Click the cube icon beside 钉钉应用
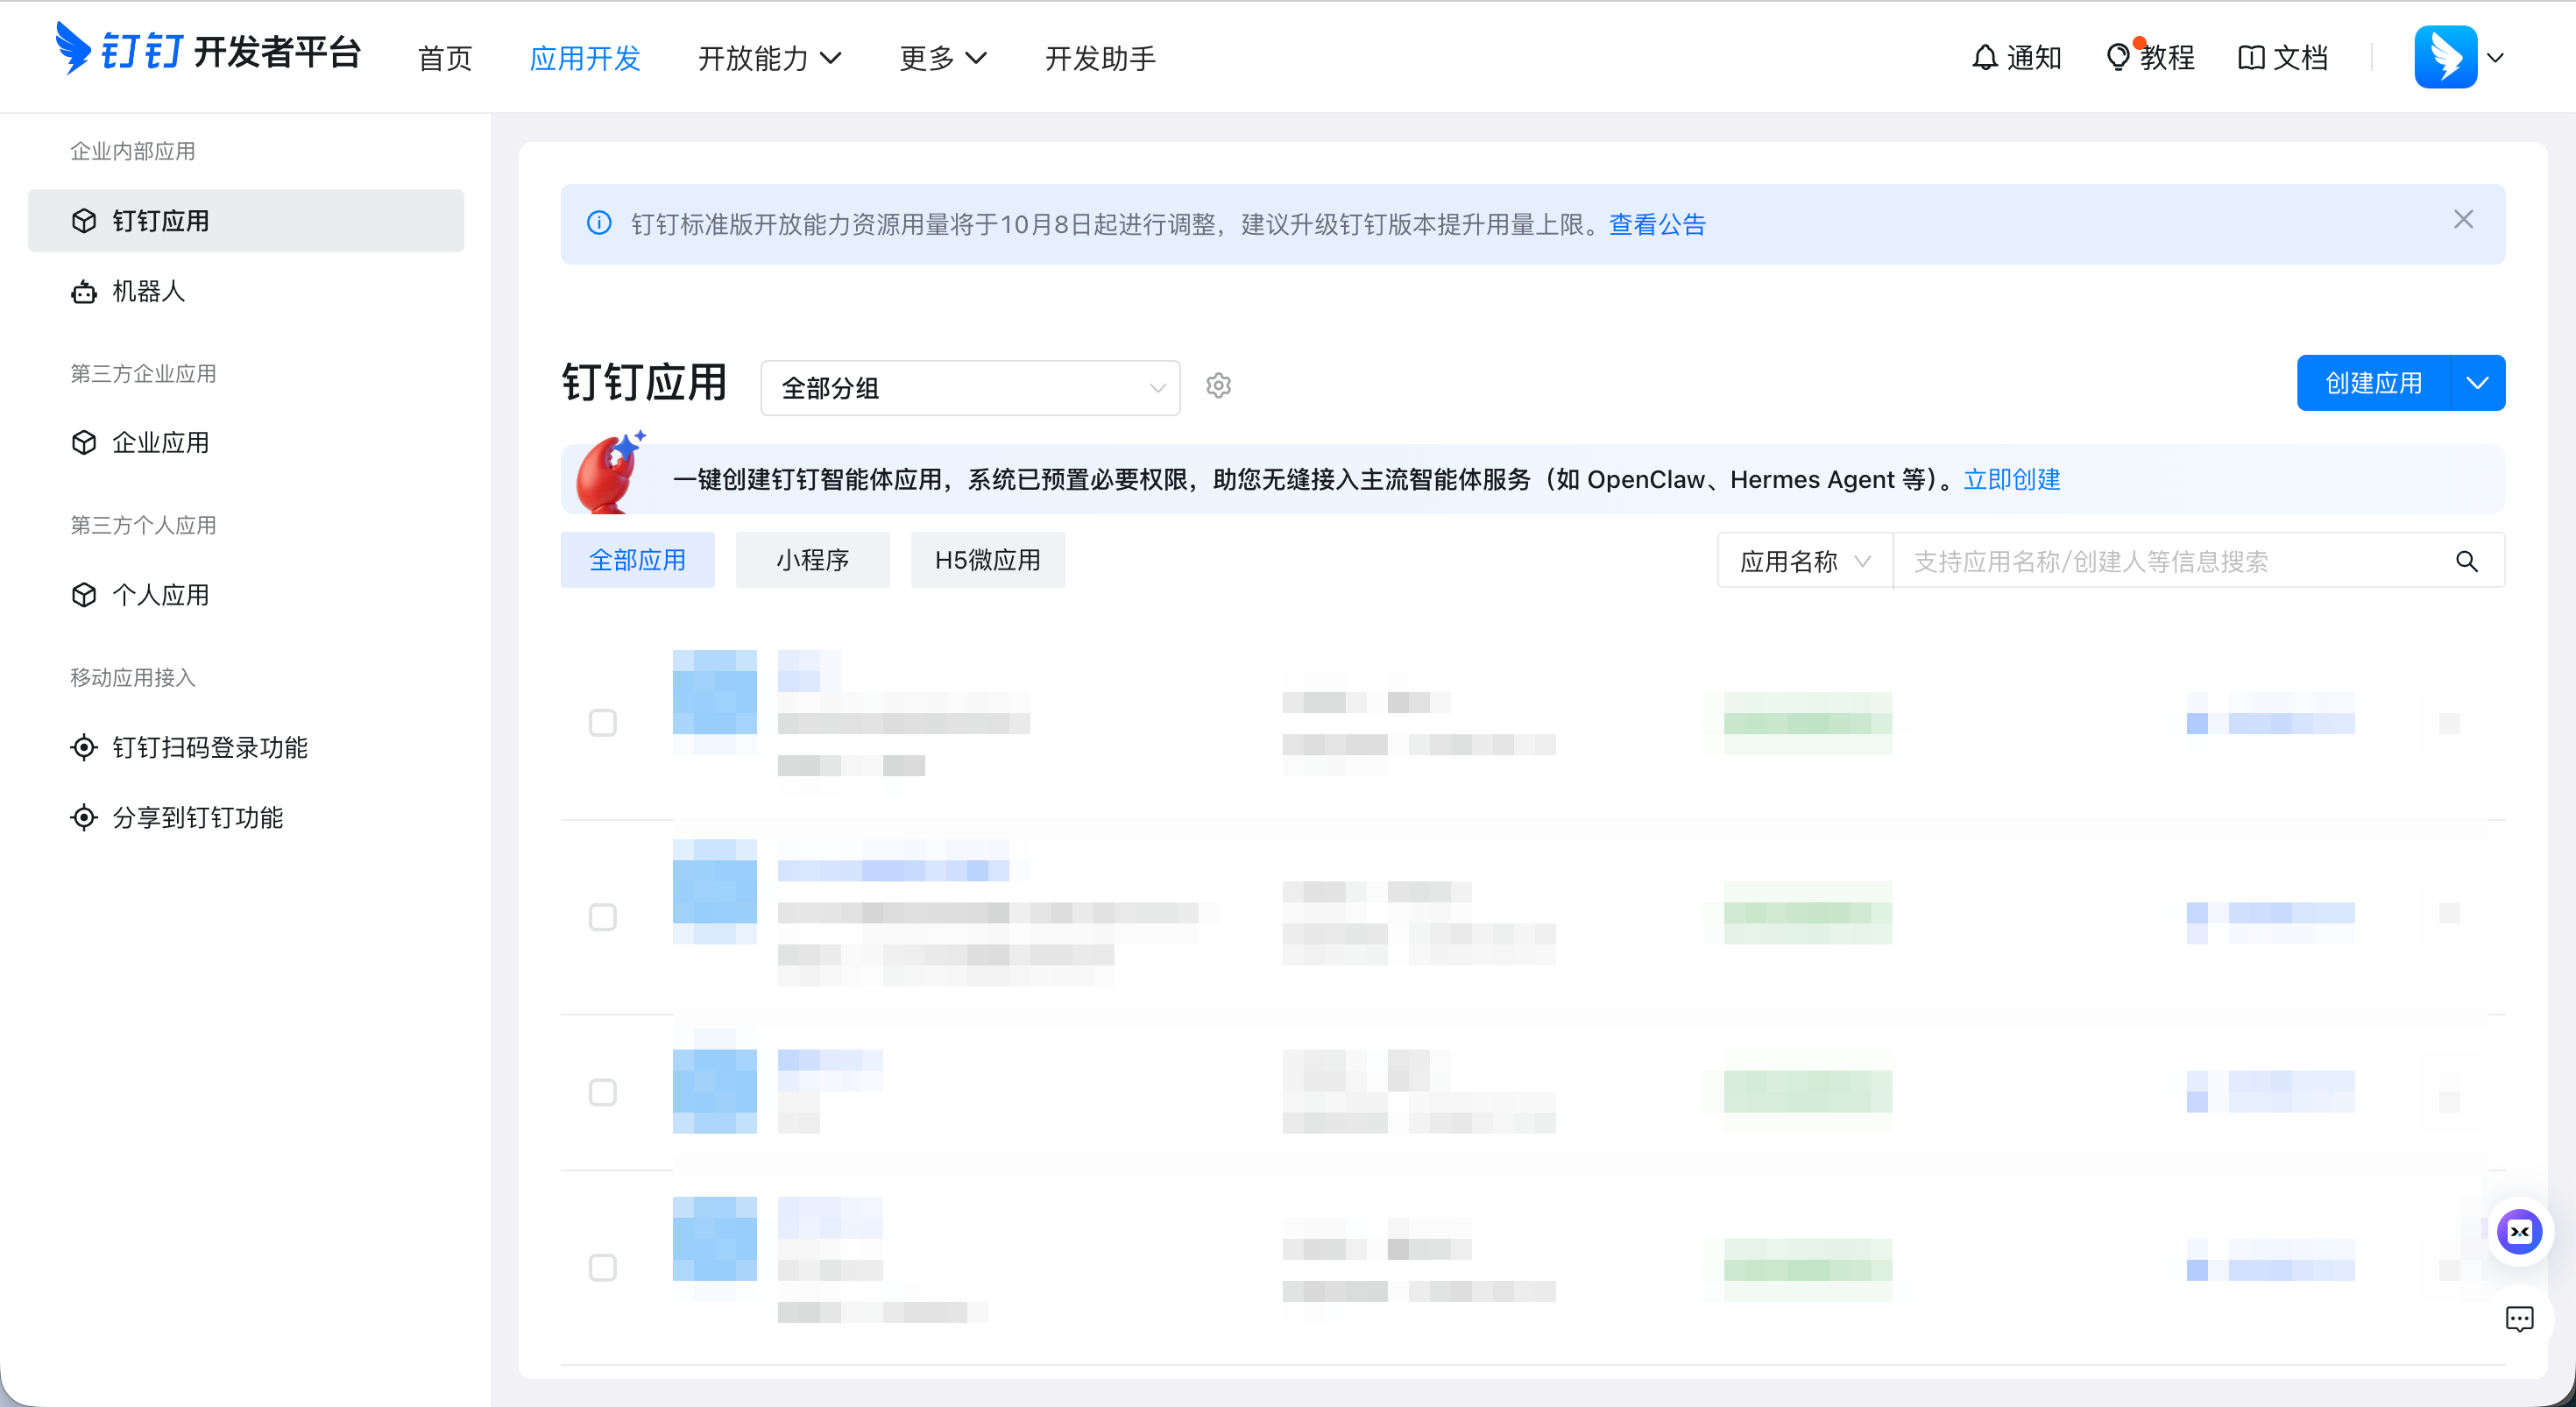Viewport: 2576px width, 1407px height. click(x=84, y=221)
